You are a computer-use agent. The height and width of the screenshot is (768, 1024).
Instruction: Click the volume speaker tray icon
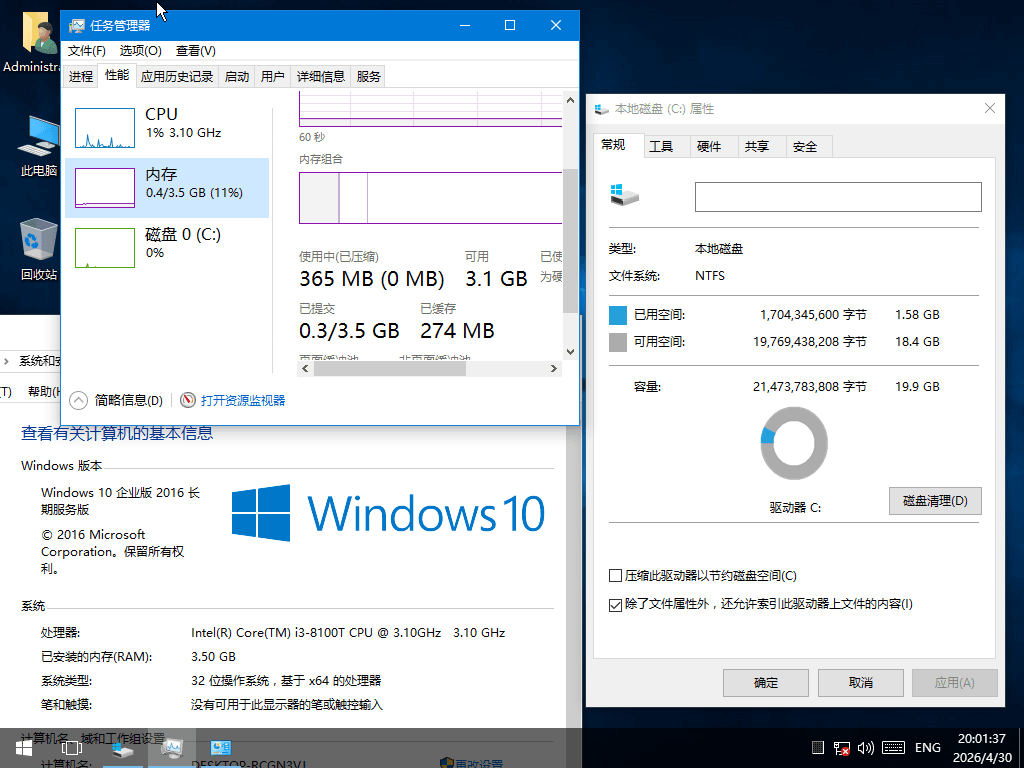coord(866,748)
